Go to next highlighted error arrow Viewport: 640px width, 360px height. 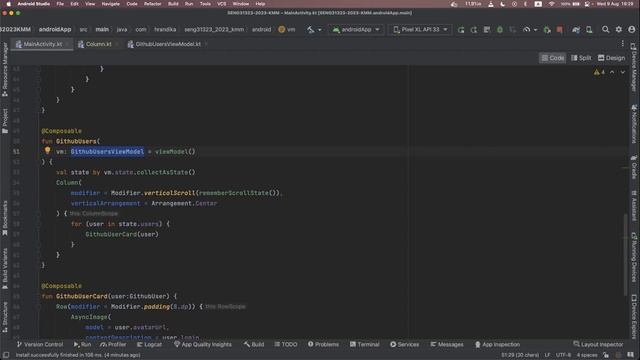point(622,72)
